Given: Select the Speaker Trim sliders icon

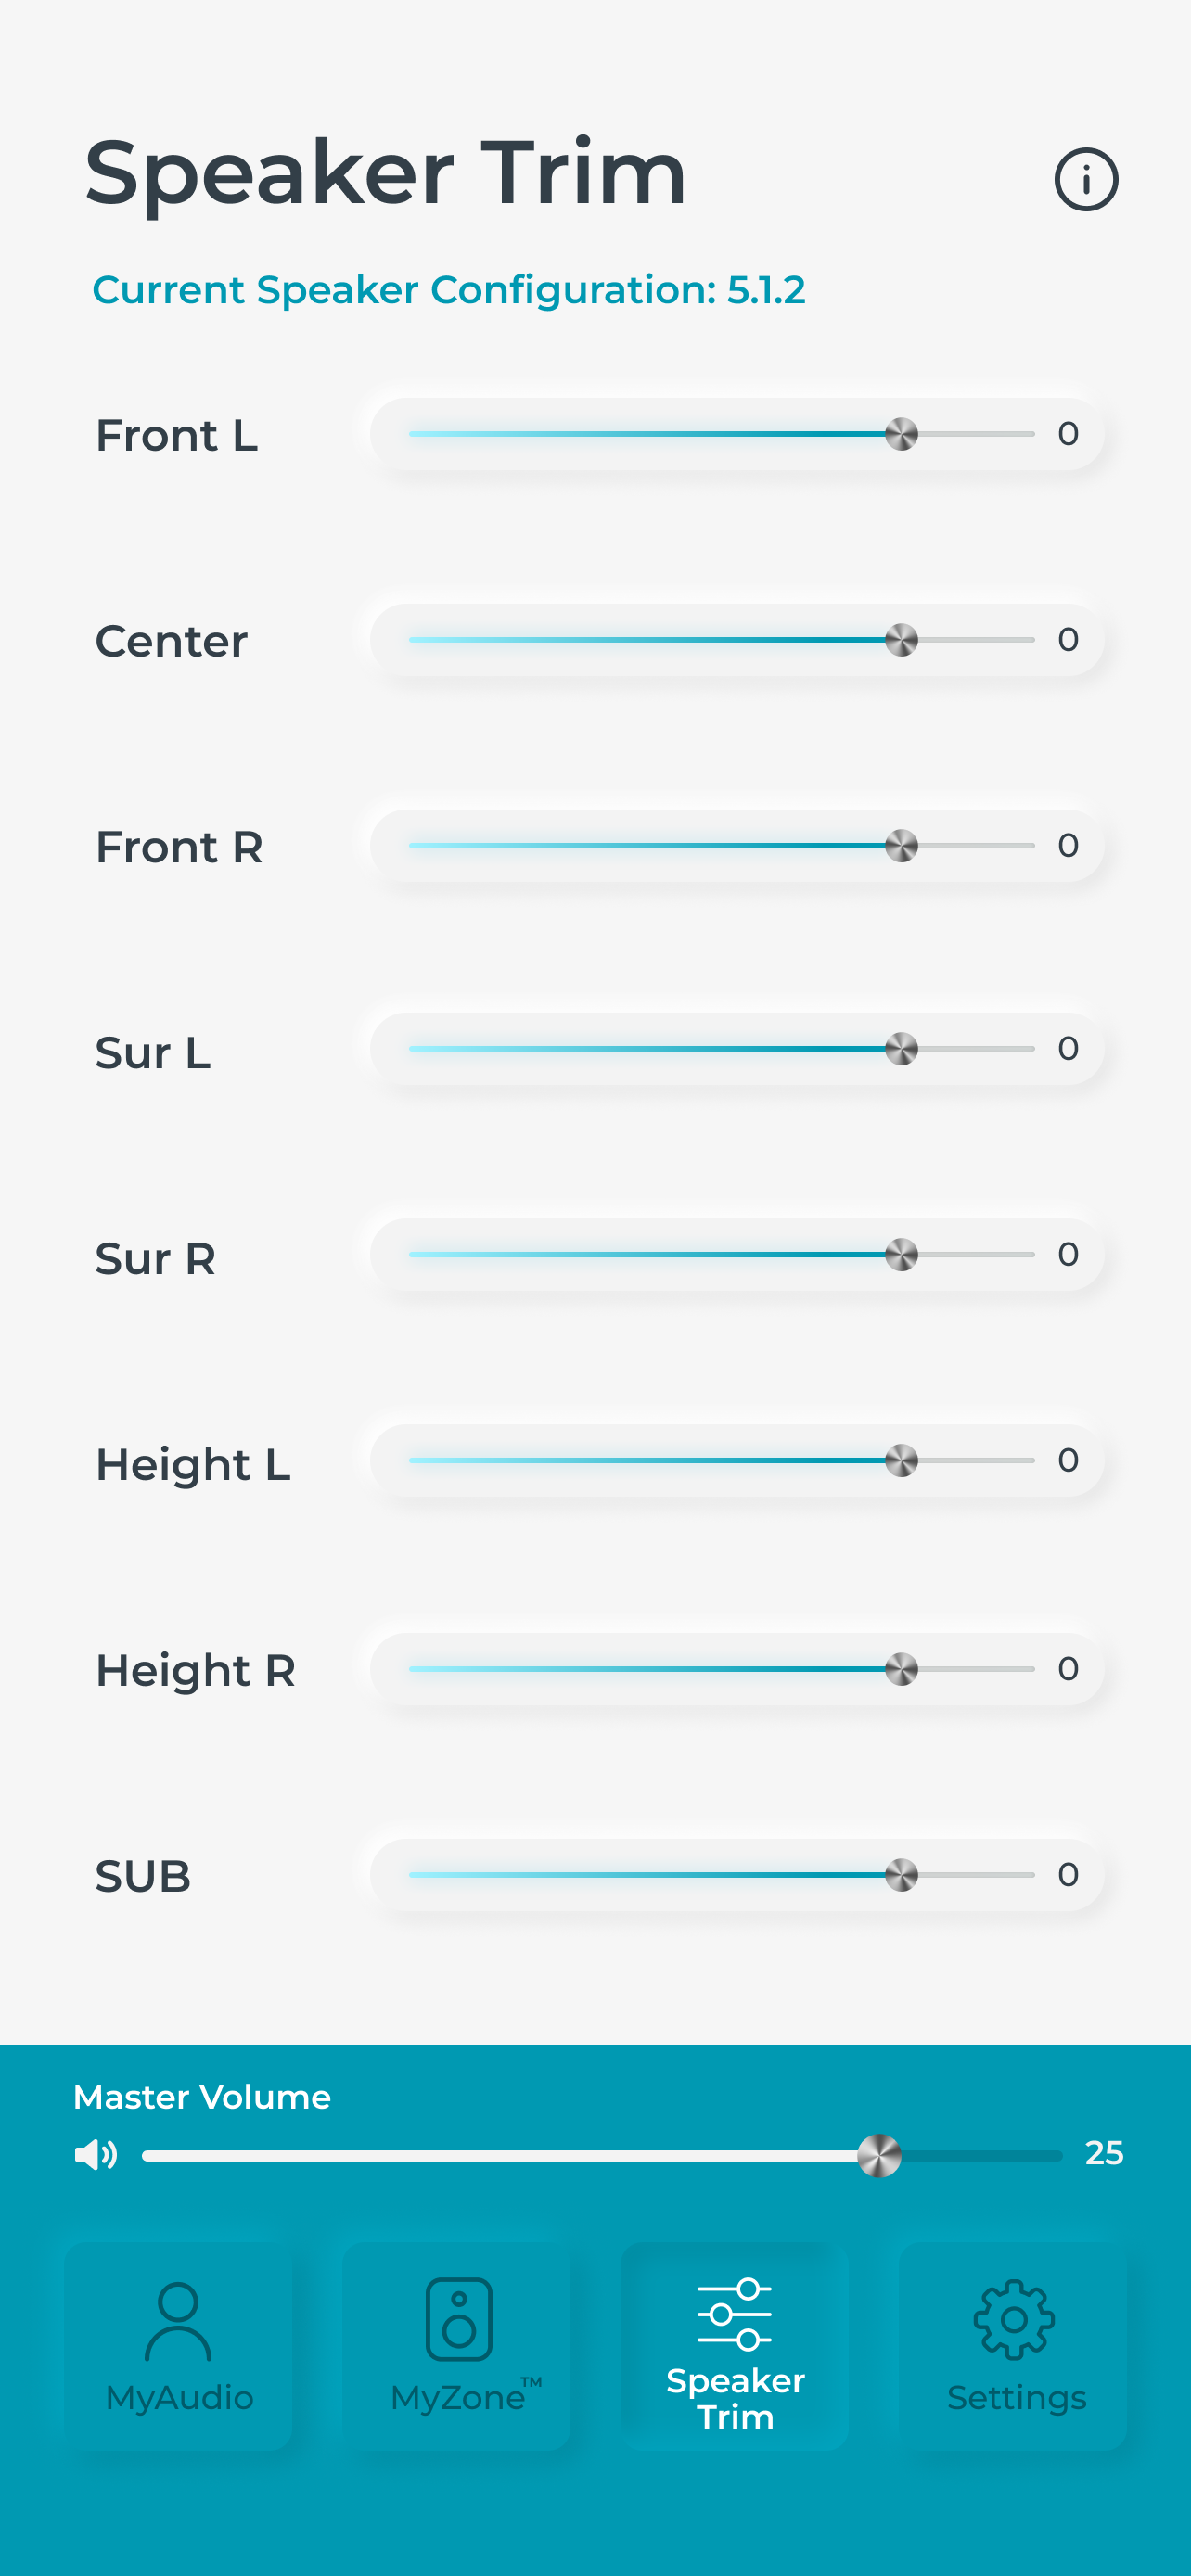Looking at the screenshot, I should pos(735,2314).
